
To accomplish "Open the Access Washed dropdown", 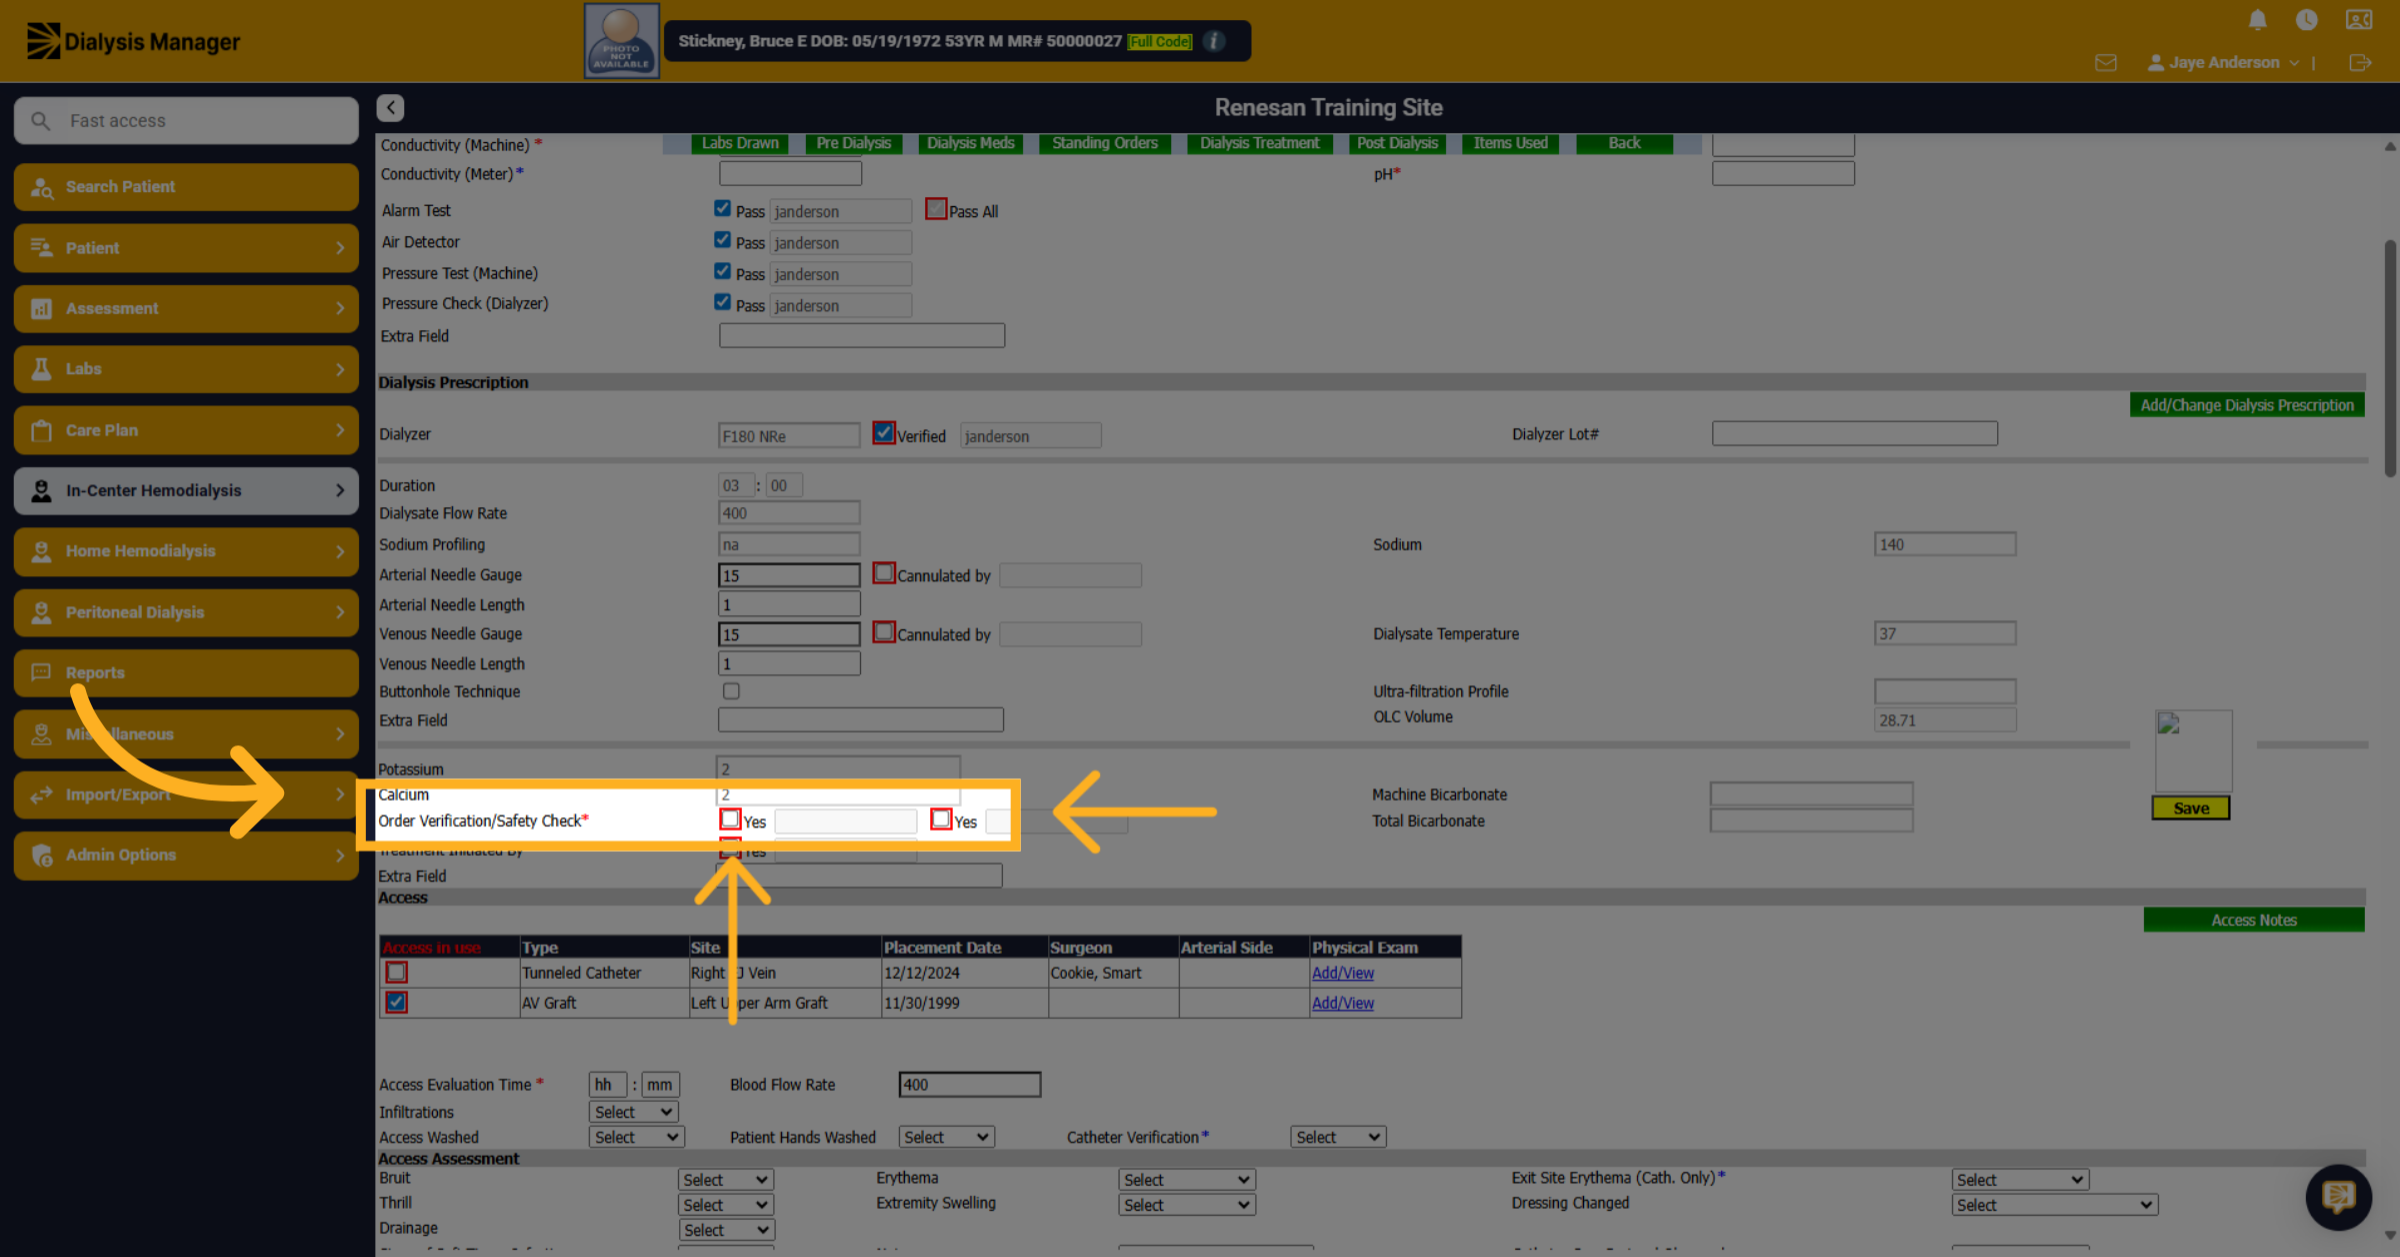I will pyautogui.click(x=636, y=1137).
